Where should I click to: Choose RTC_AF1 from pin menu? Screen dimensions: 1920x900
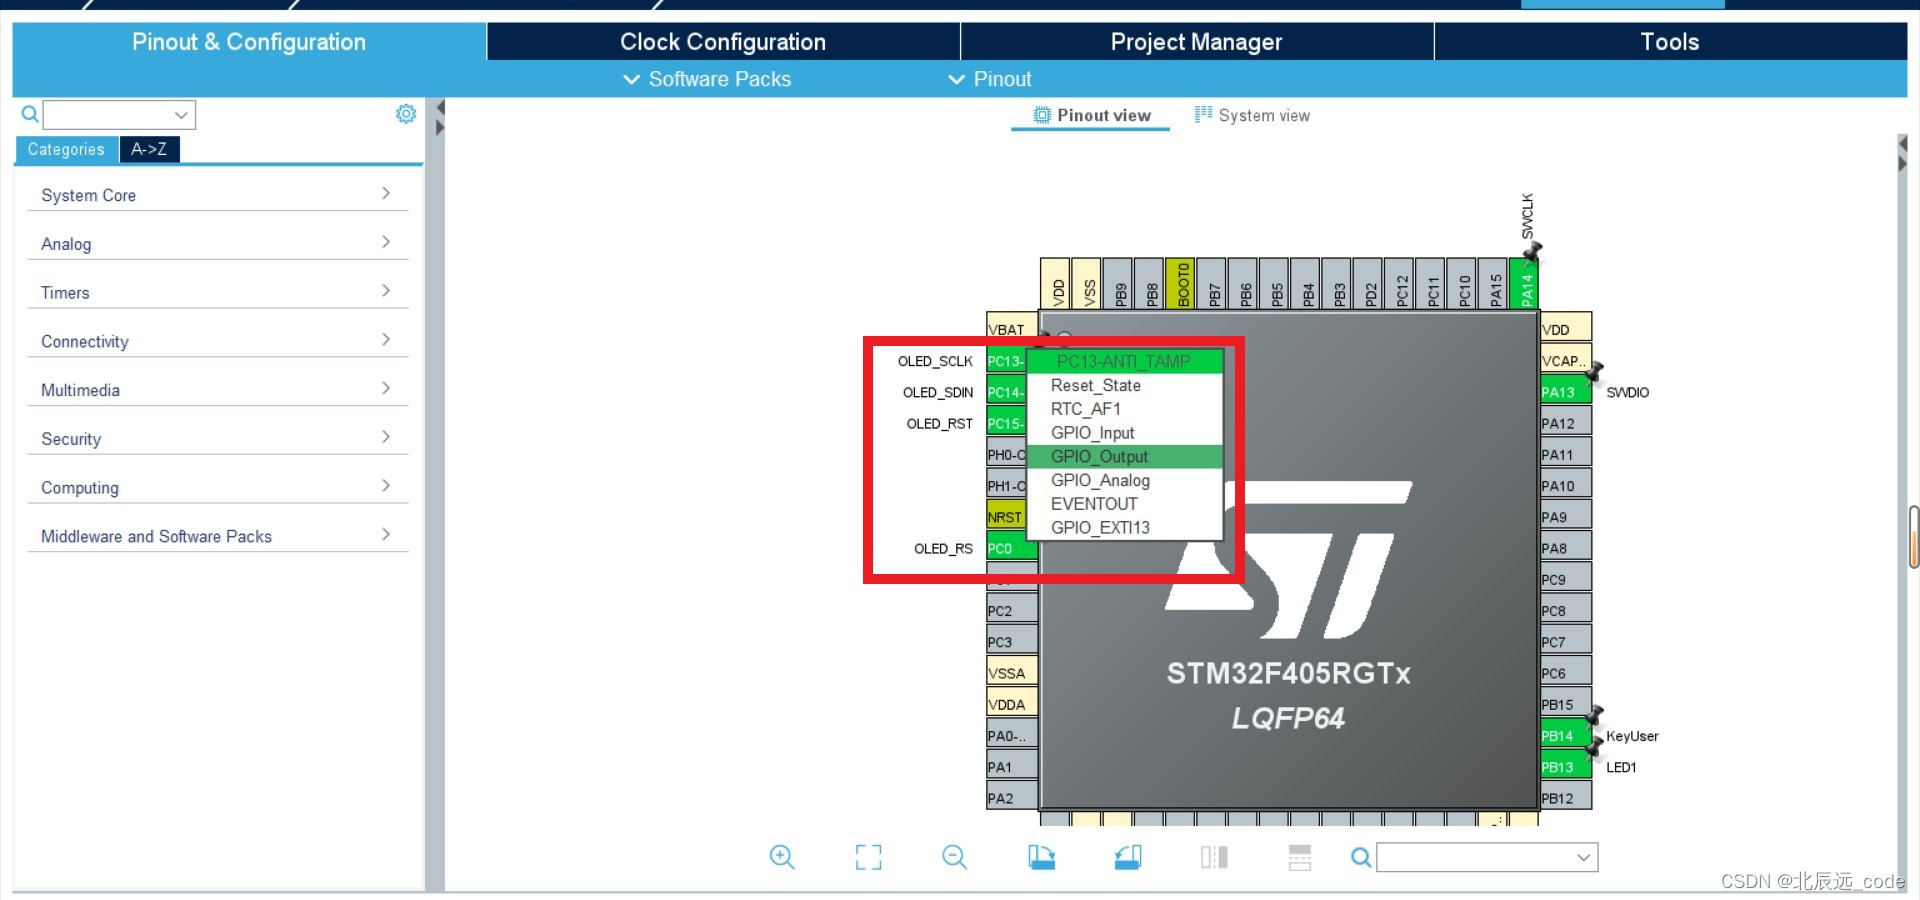click(1124, 409)
